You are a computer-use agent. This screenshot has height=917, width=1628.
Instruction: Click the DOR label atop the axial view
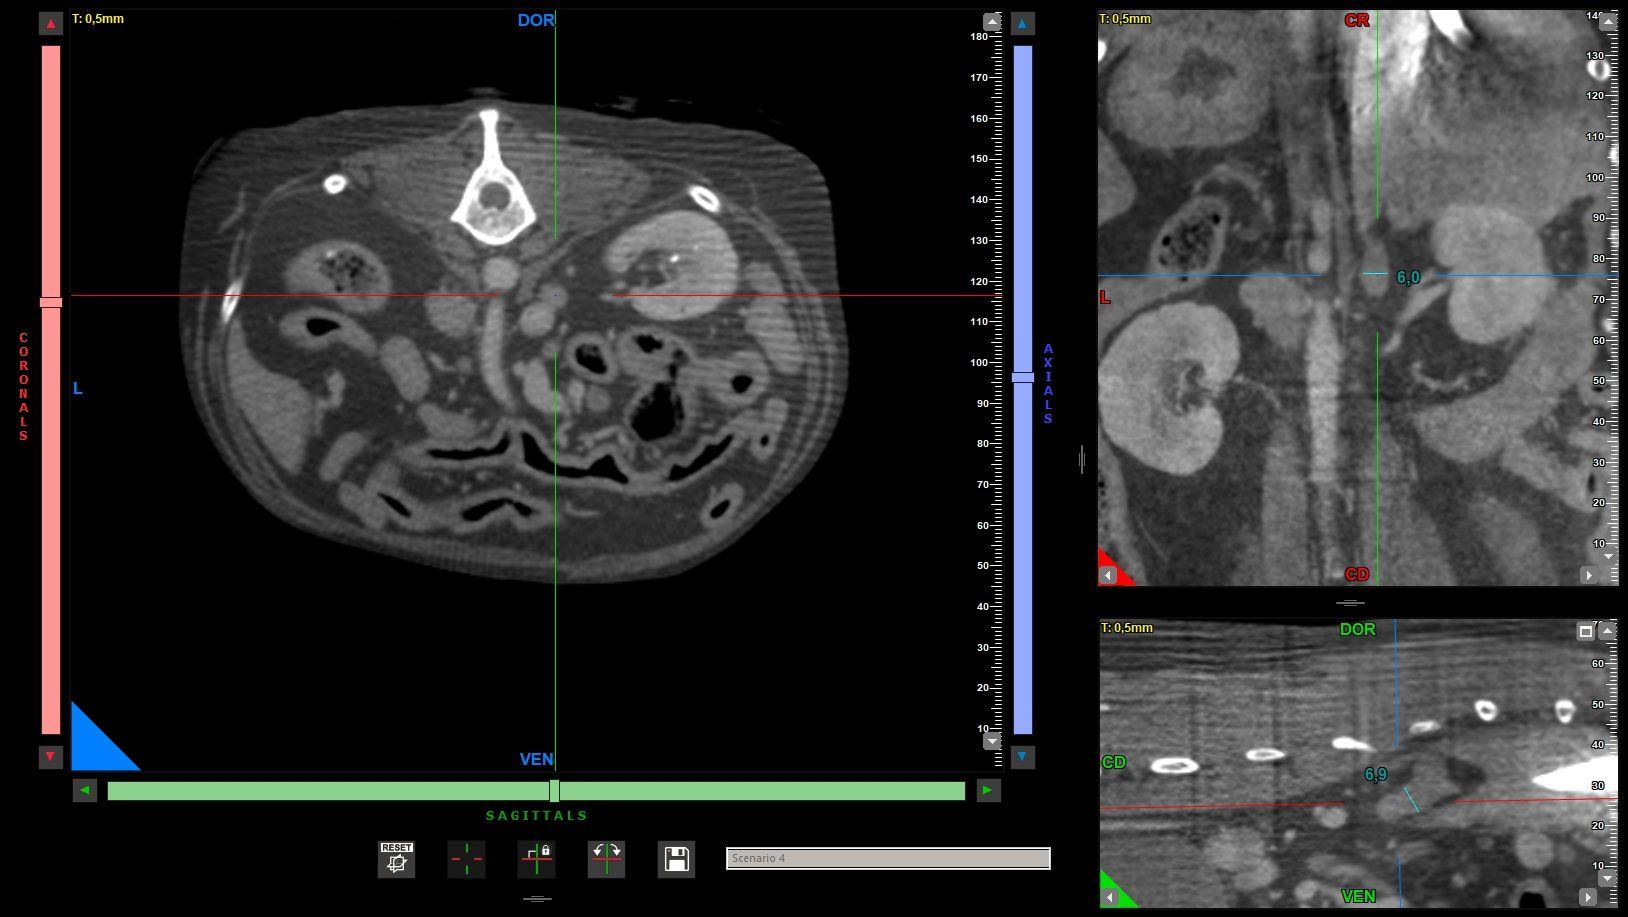coord(536,20)
